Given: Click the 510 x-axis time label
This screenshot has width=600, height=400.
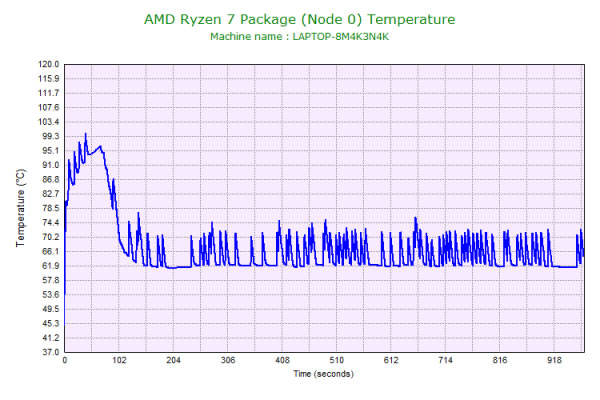Looking at the screenshot, I should click(x=337, y=360).
